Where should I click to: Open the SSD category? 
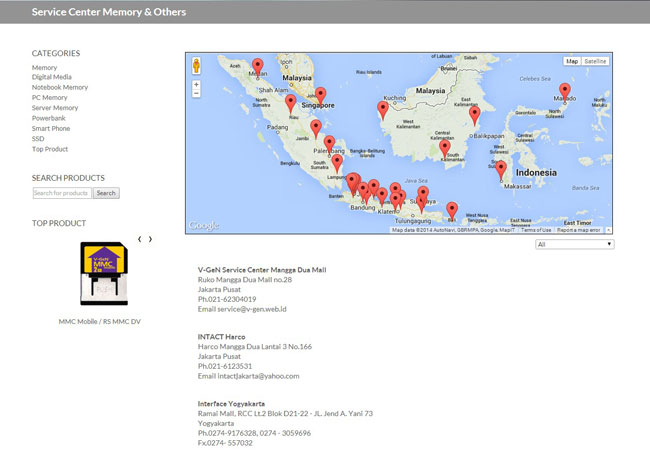[38, 139]
